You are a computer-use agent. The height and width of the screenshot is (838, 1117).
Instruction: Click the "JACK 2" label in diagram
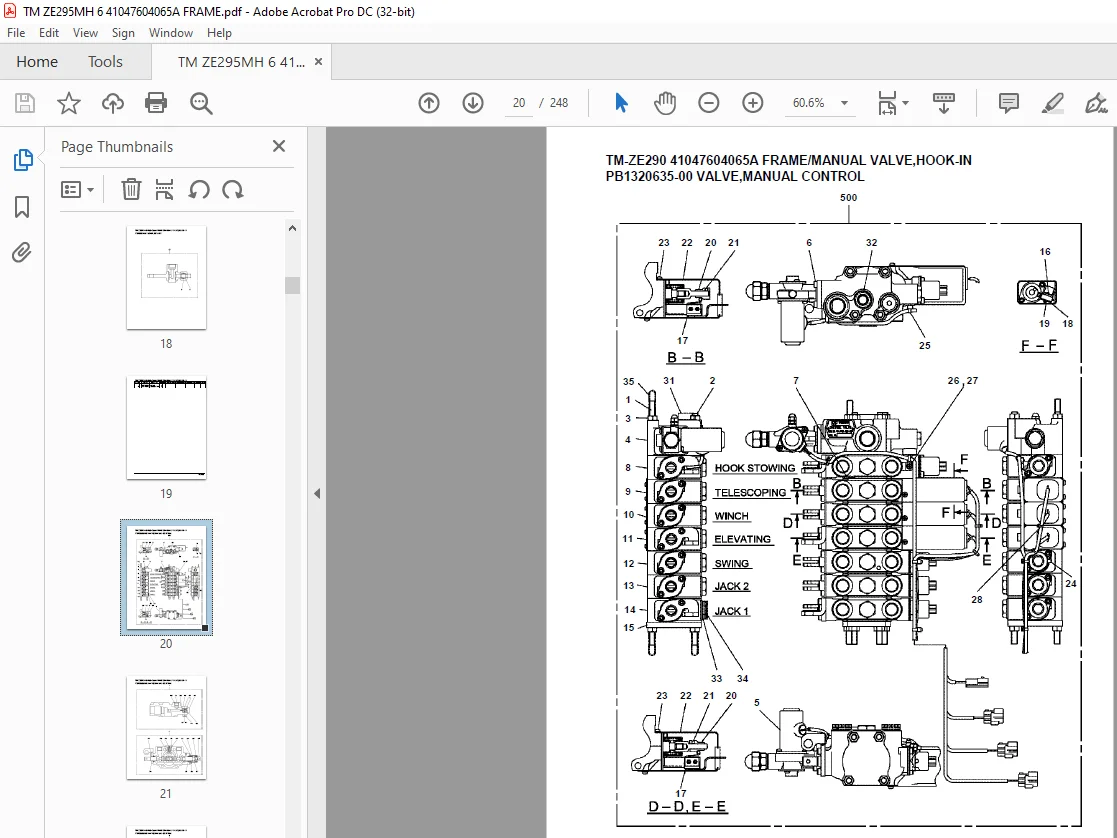pos(732,586)
